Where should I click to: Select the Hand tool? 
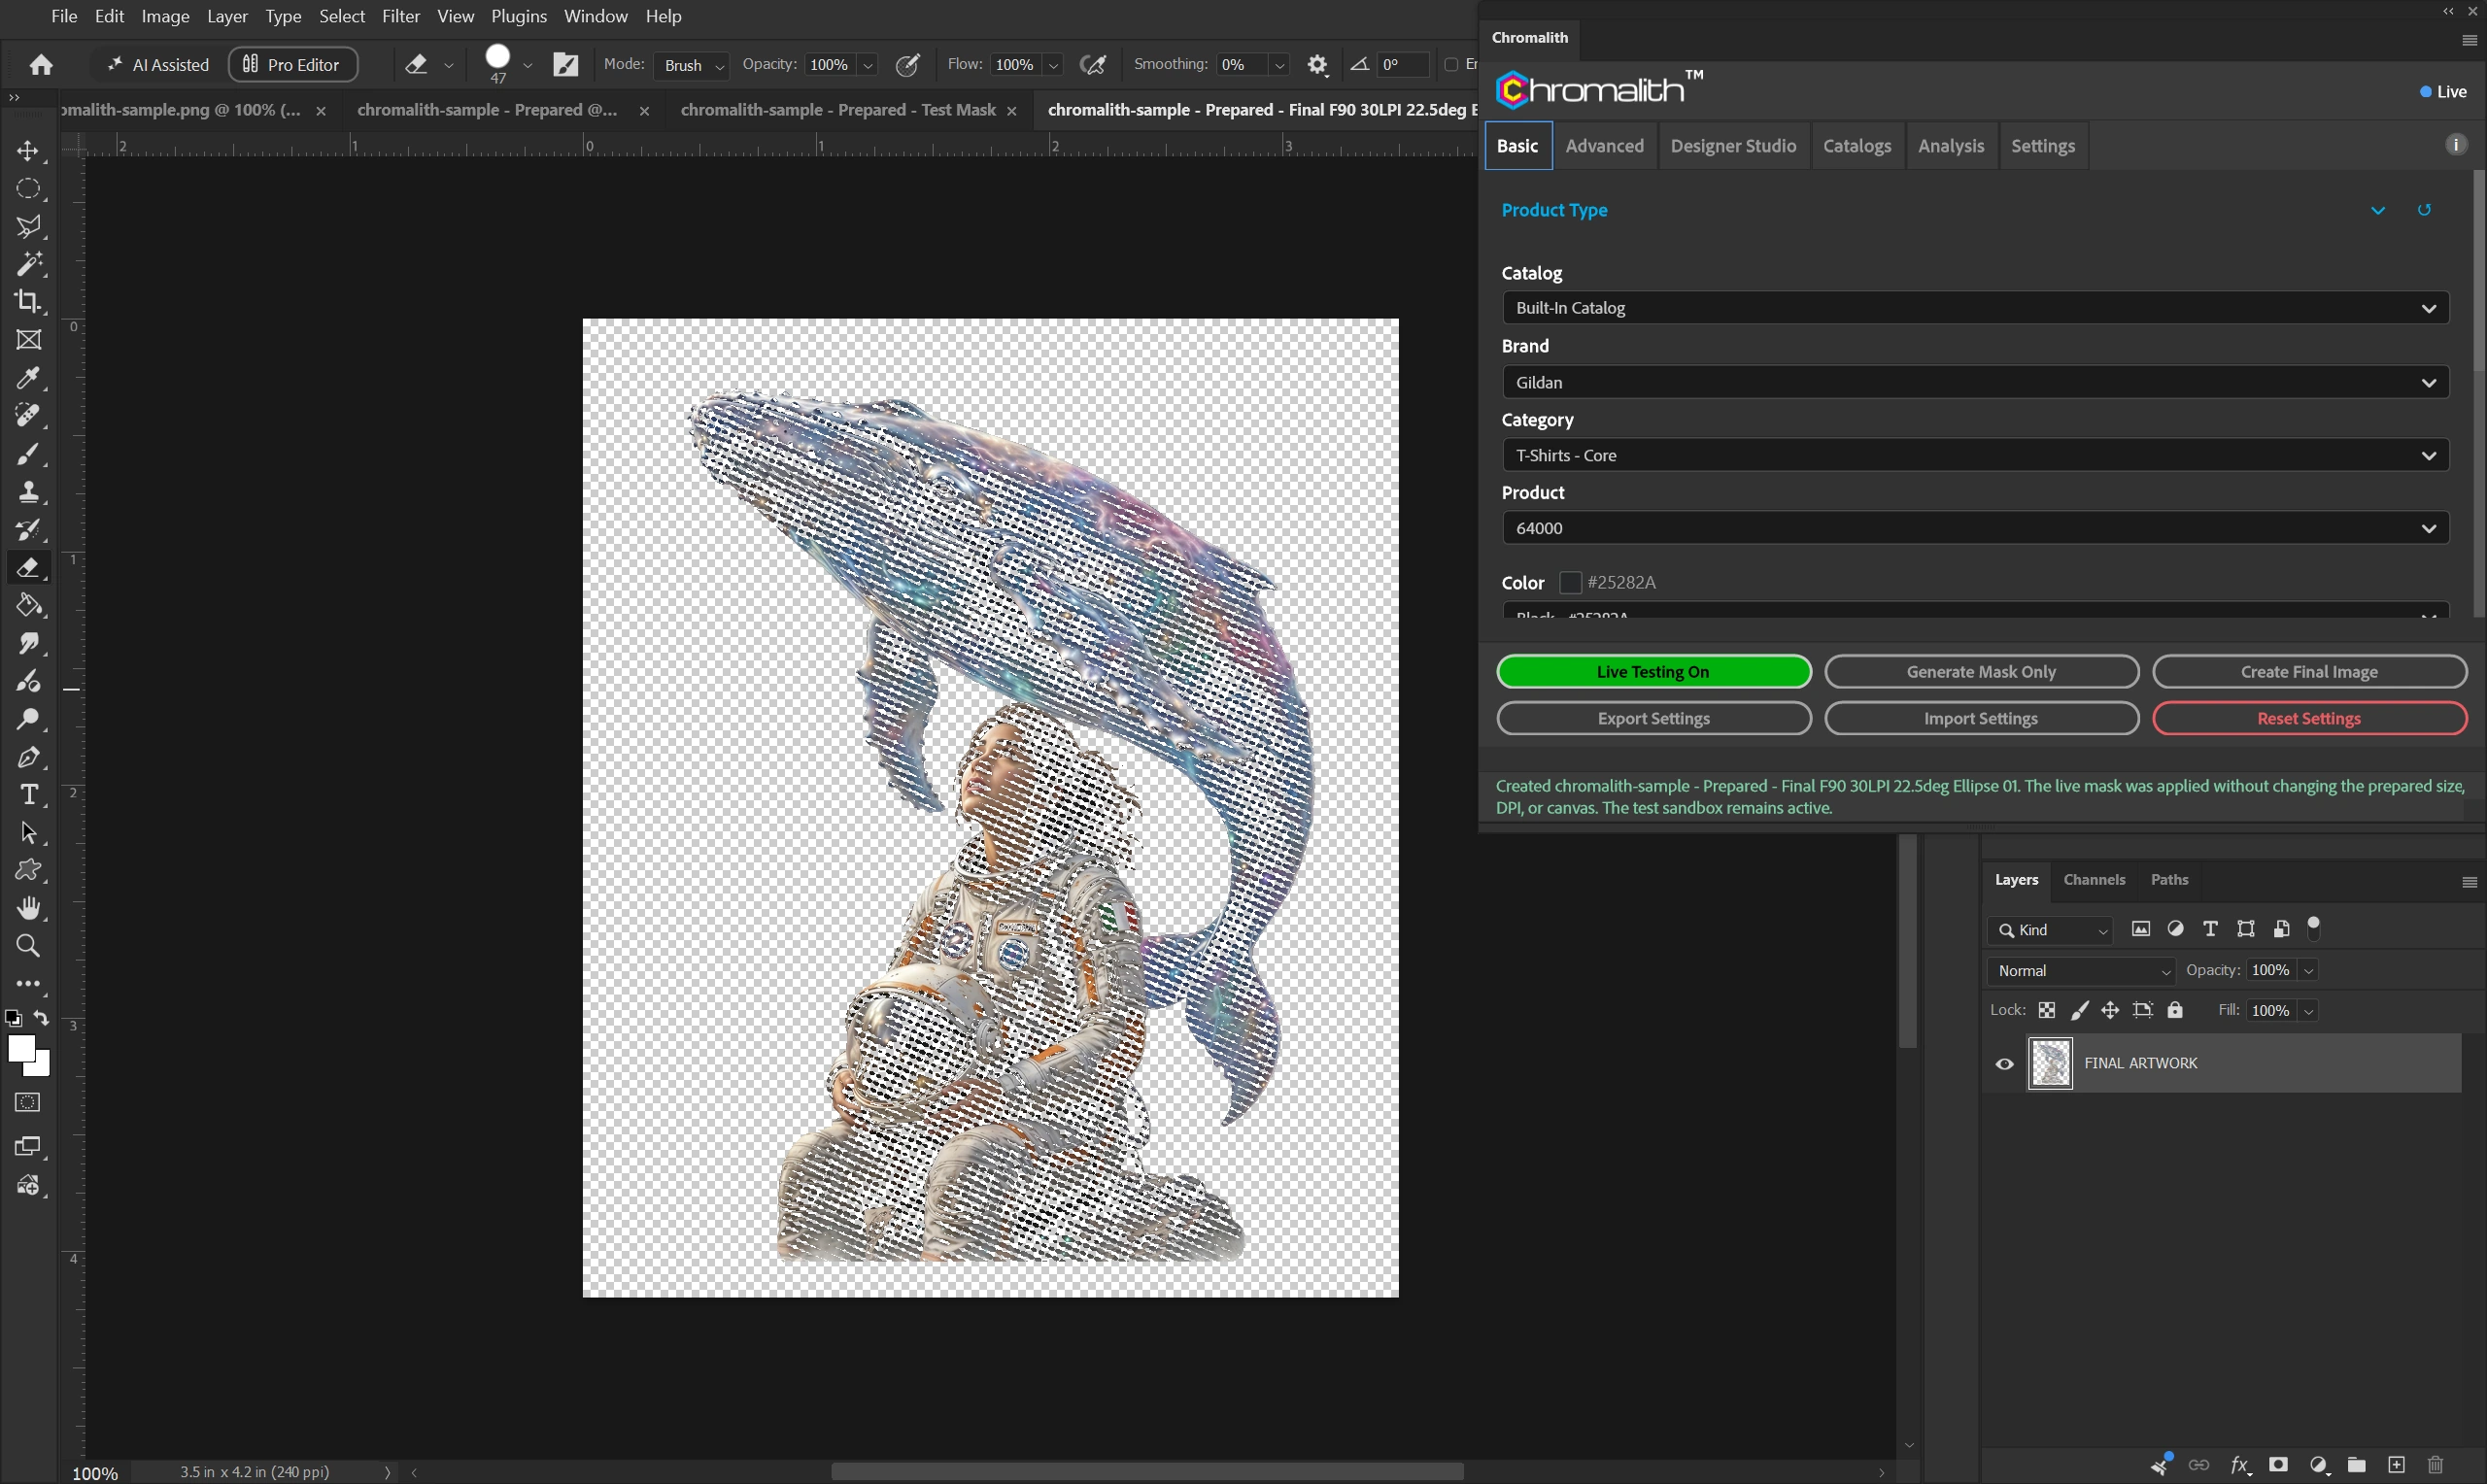(x=28, y=909)
